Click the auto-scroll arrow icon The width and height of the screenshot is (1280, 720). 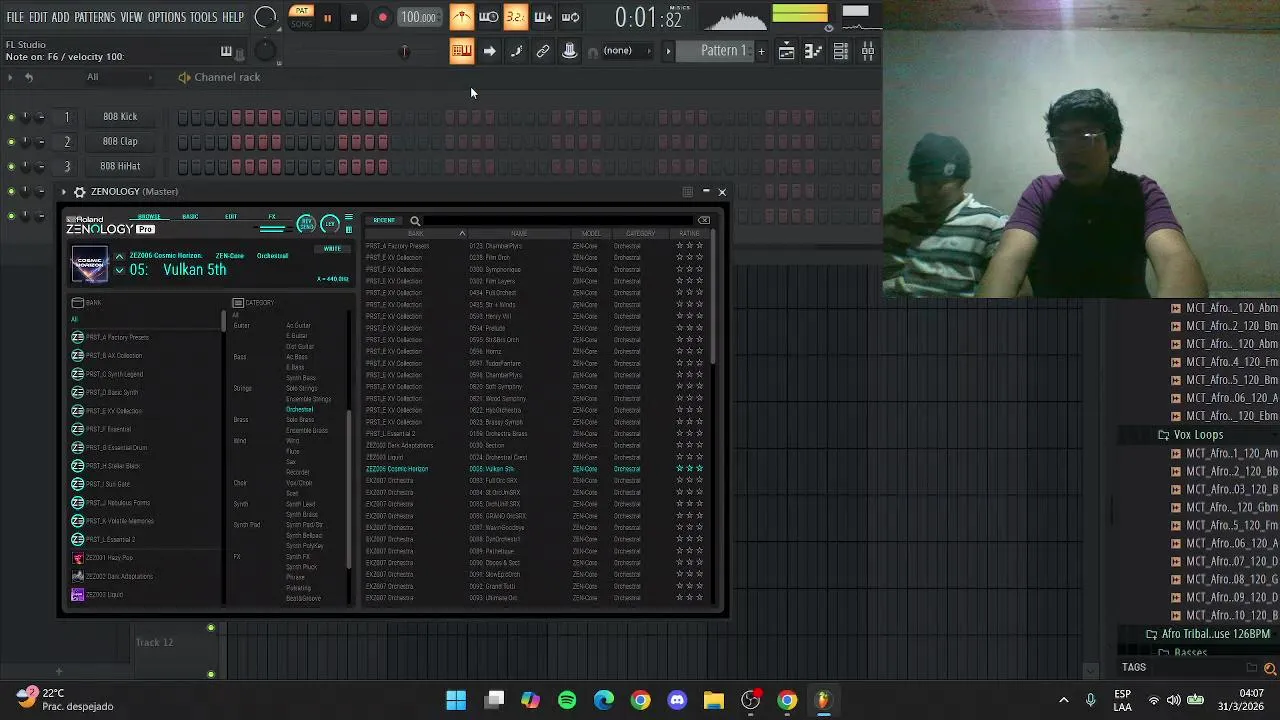click(489, 51)
